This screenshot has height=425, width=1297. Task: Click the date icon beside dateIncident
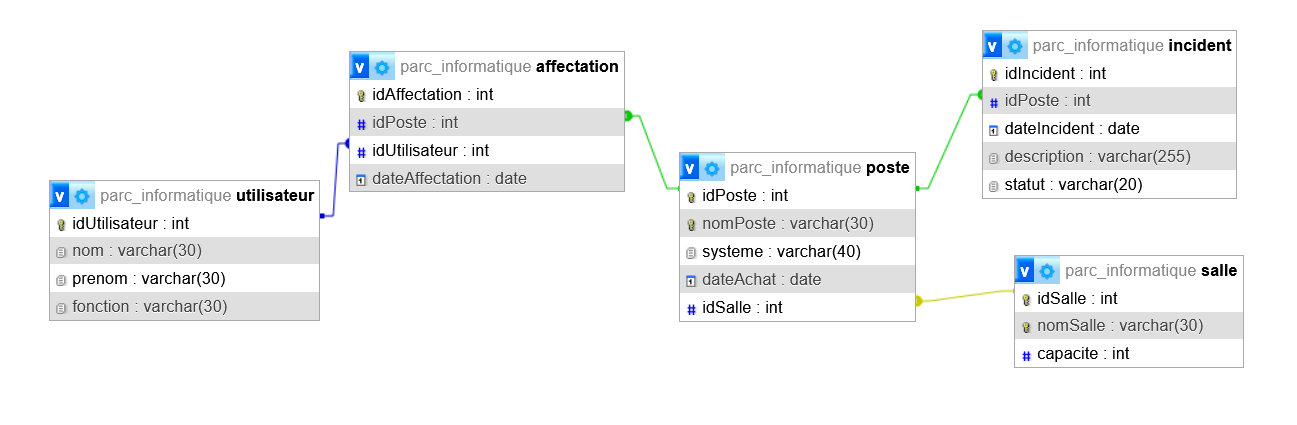(994, 129)
